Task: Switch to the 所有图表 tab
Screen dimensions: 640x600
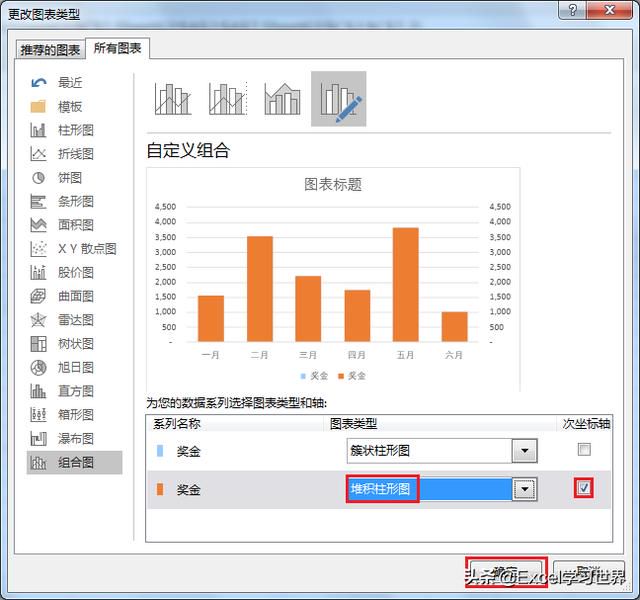Action: 118,49
